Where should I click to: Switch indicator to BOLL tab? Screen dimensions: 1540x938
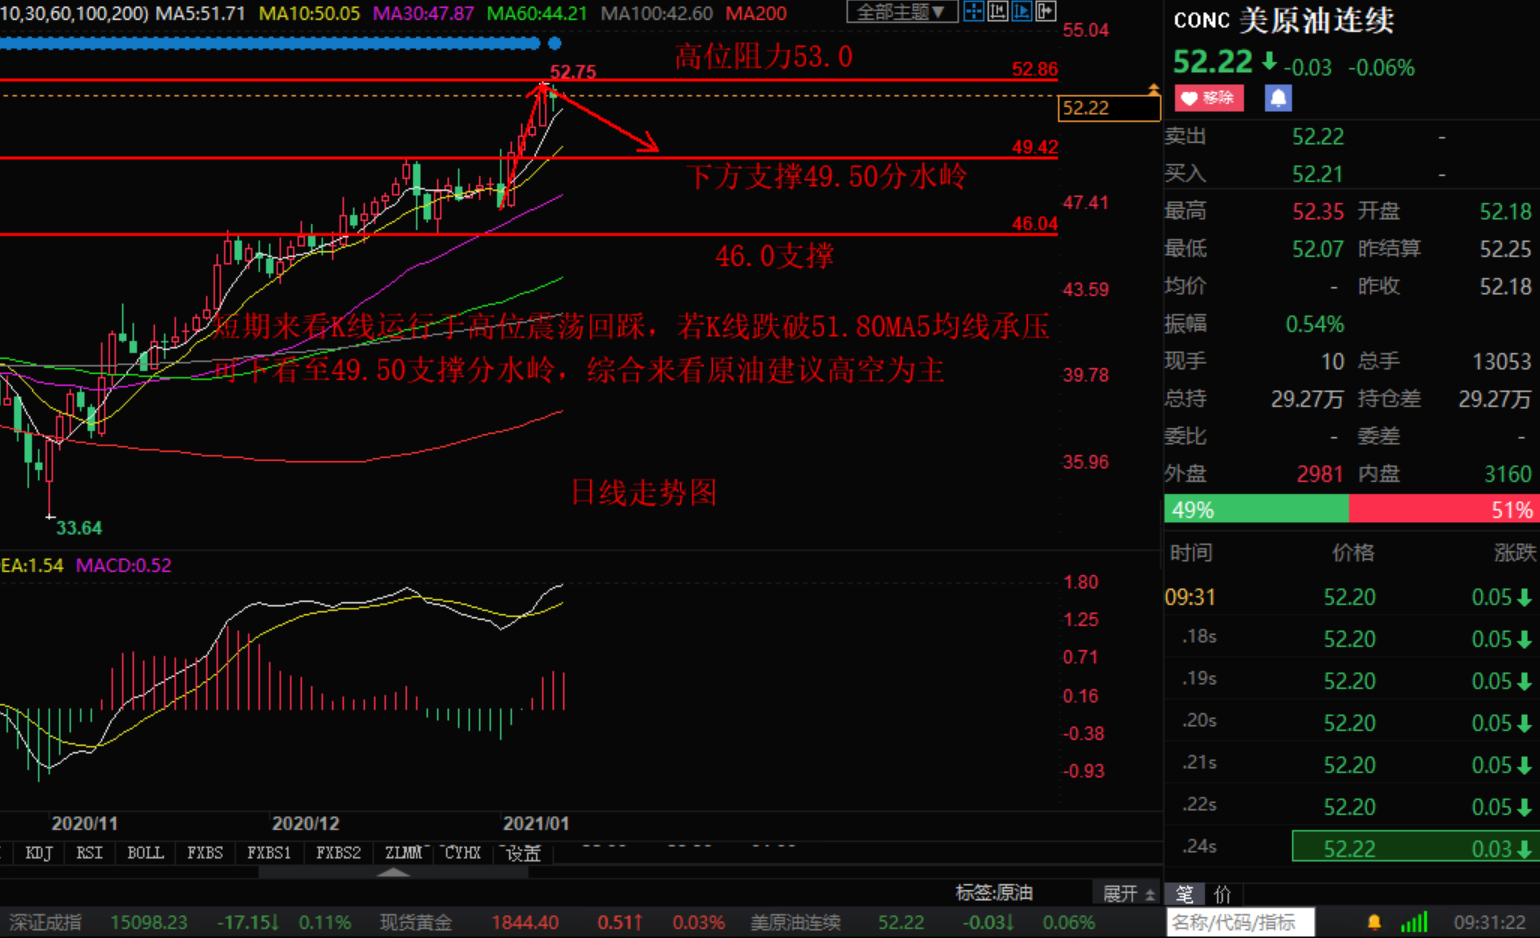145,853
